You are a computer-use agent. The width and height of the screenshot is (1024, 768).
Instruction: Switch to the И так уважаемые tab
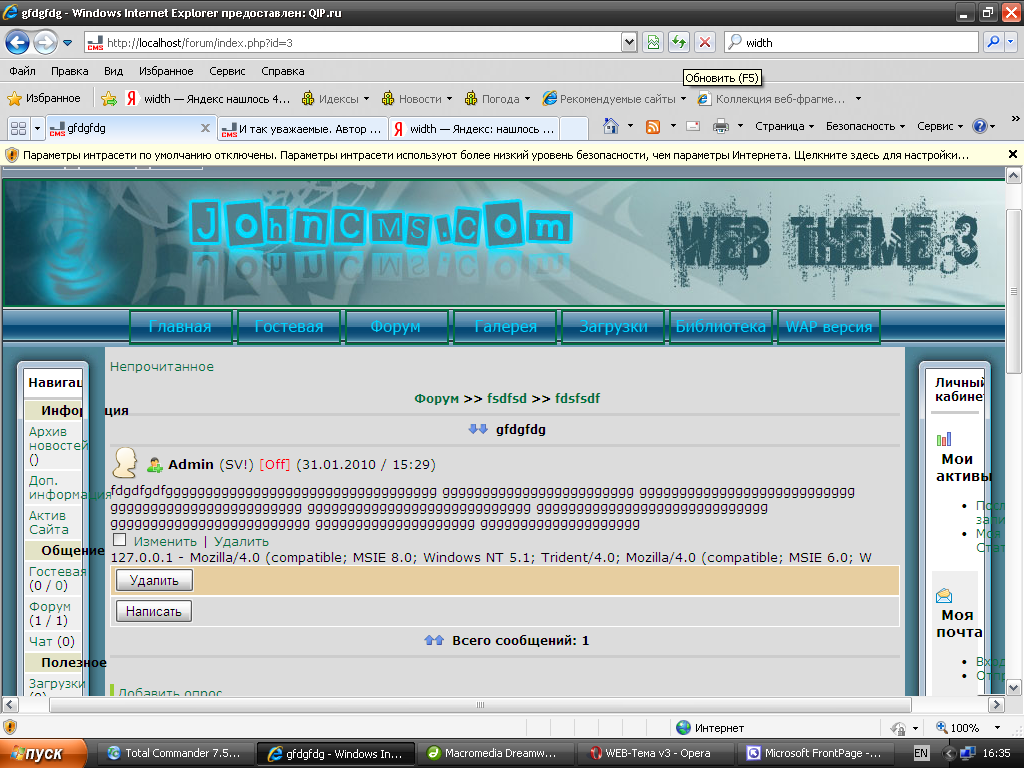click(302, 129)
